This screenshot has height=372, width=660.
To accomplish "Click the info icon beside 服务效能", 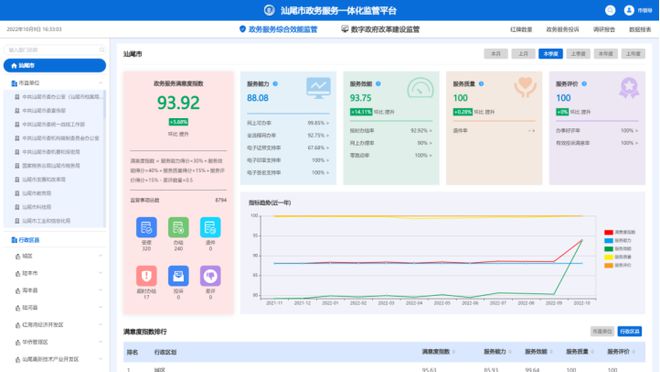I will tap(378, 84).
